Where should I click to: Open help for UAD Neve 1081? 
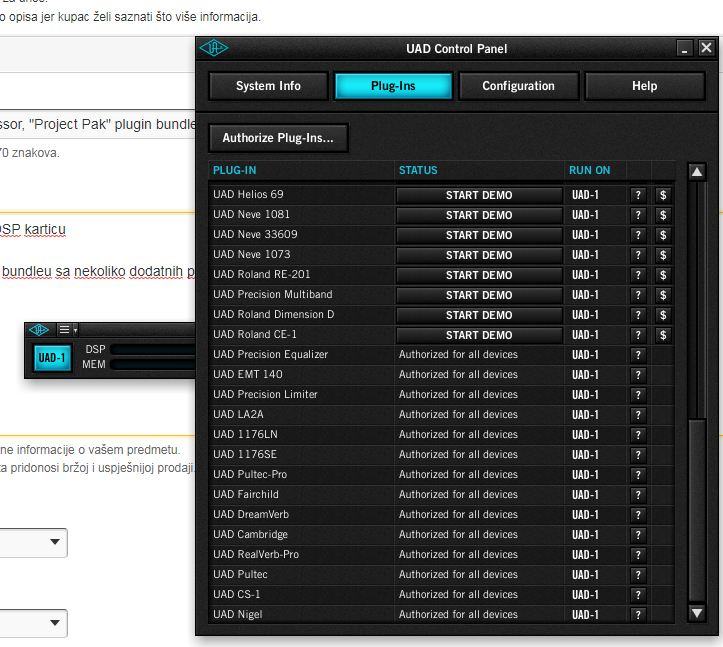click(638, 215)
